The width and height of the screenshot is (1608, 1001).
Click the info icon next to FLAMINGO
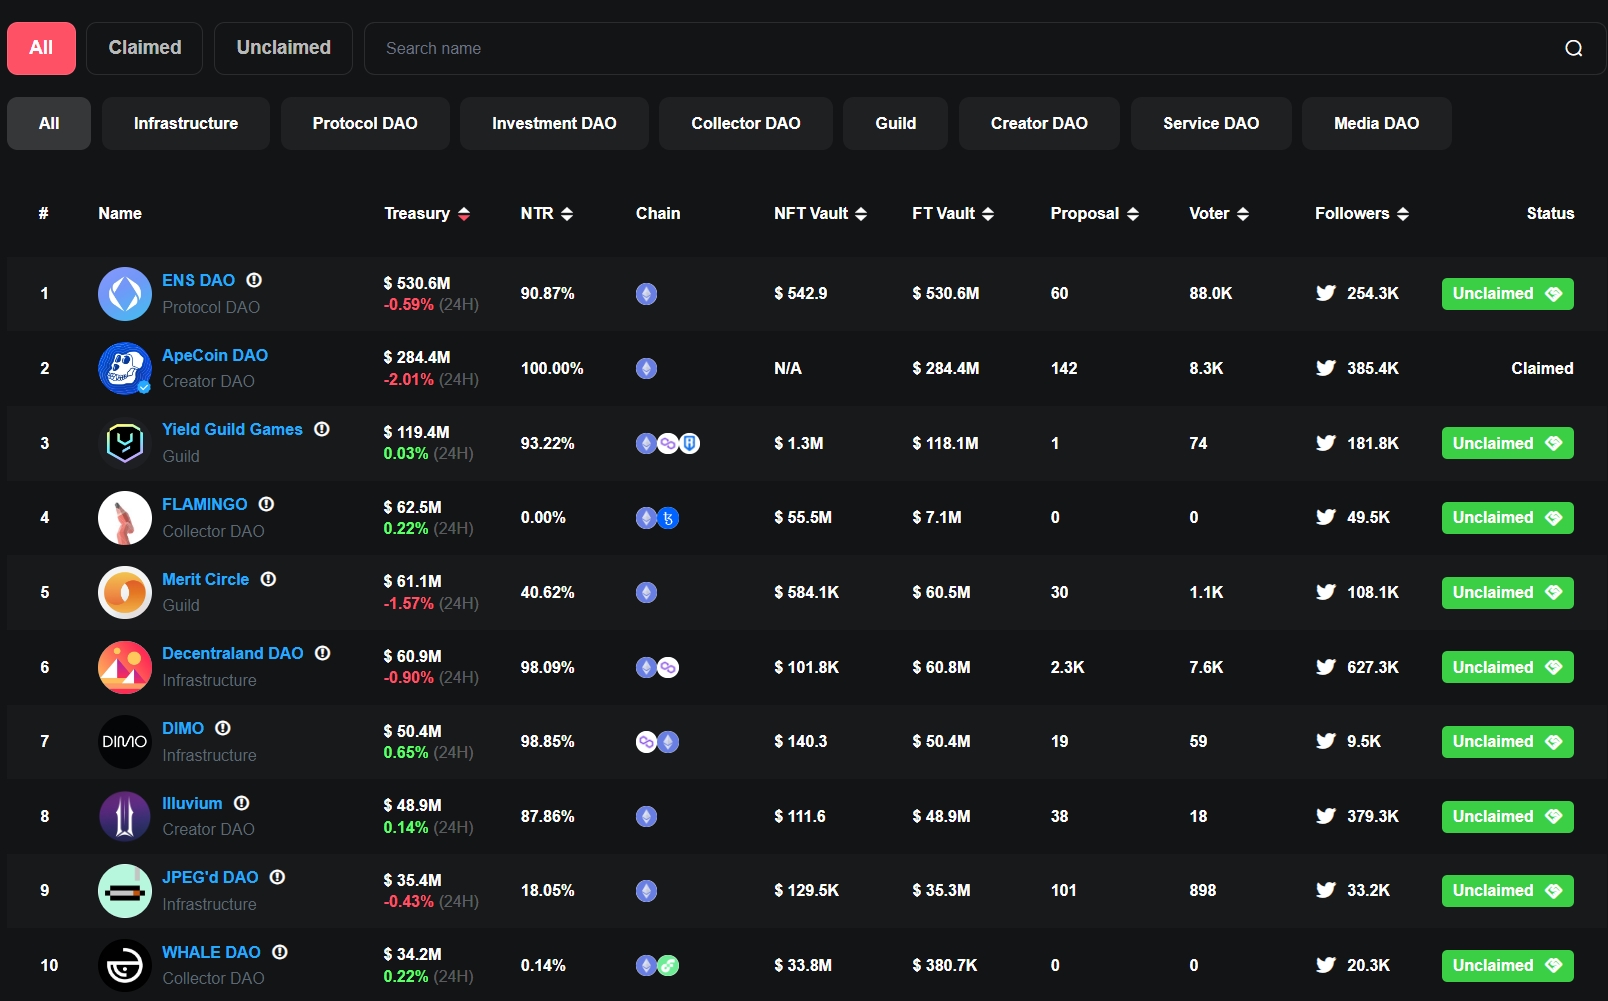[x=266, y=504]
